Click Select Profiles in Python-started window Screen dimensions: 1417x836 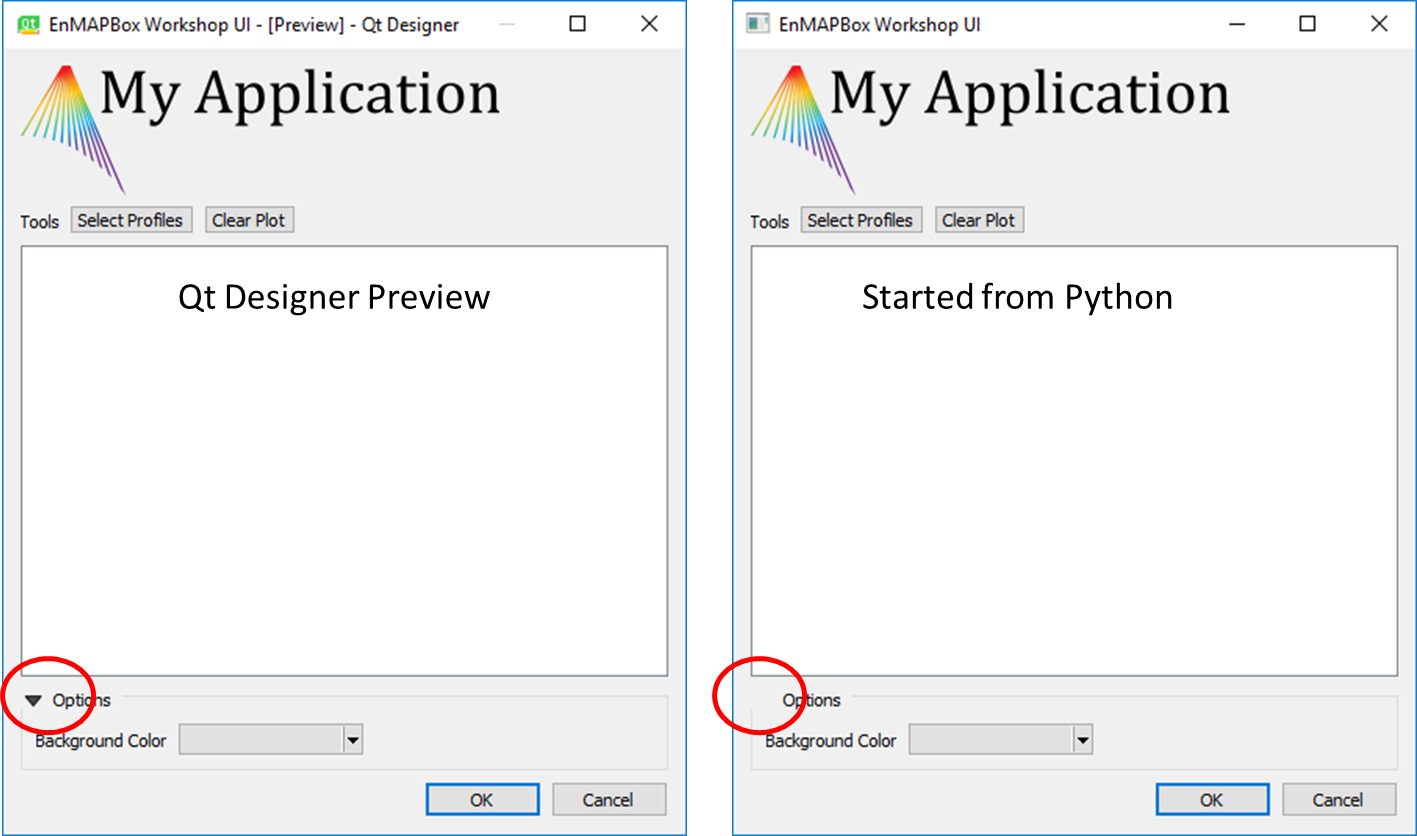pos(860,220)
